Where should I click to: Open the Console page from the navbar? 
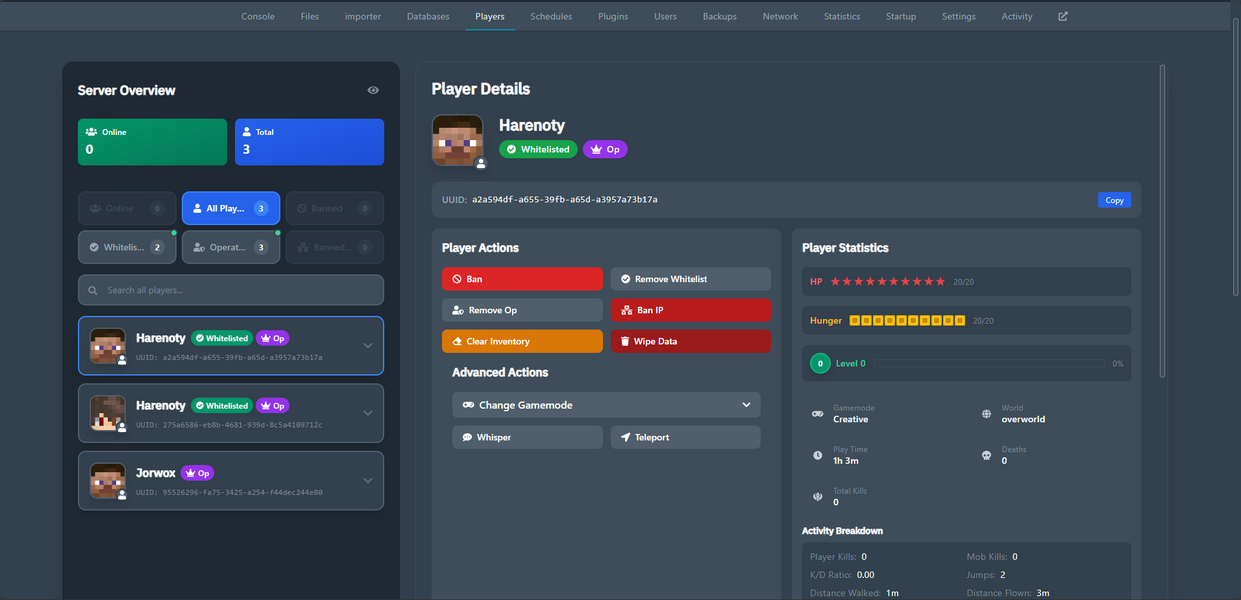point(257,16)
